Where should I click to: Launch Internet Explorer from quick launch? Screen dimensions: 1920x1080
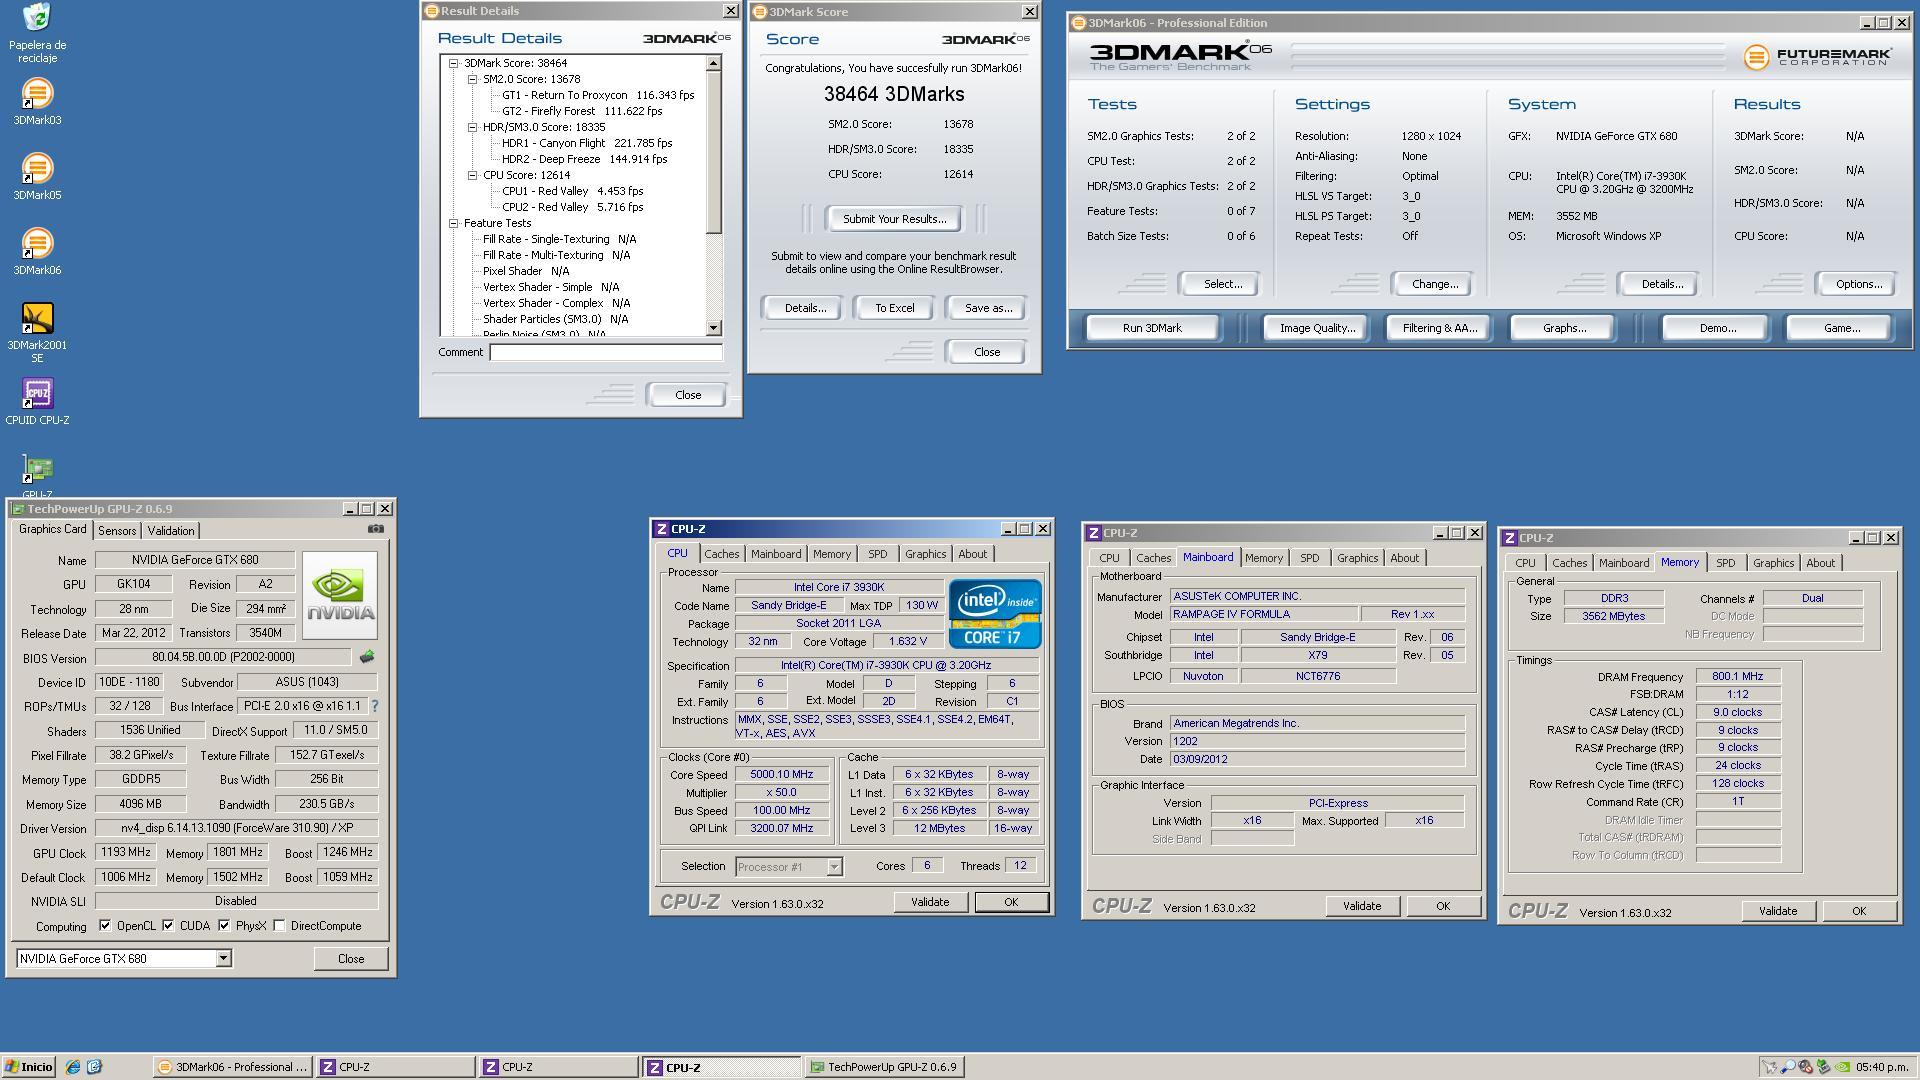[72, 1067]
